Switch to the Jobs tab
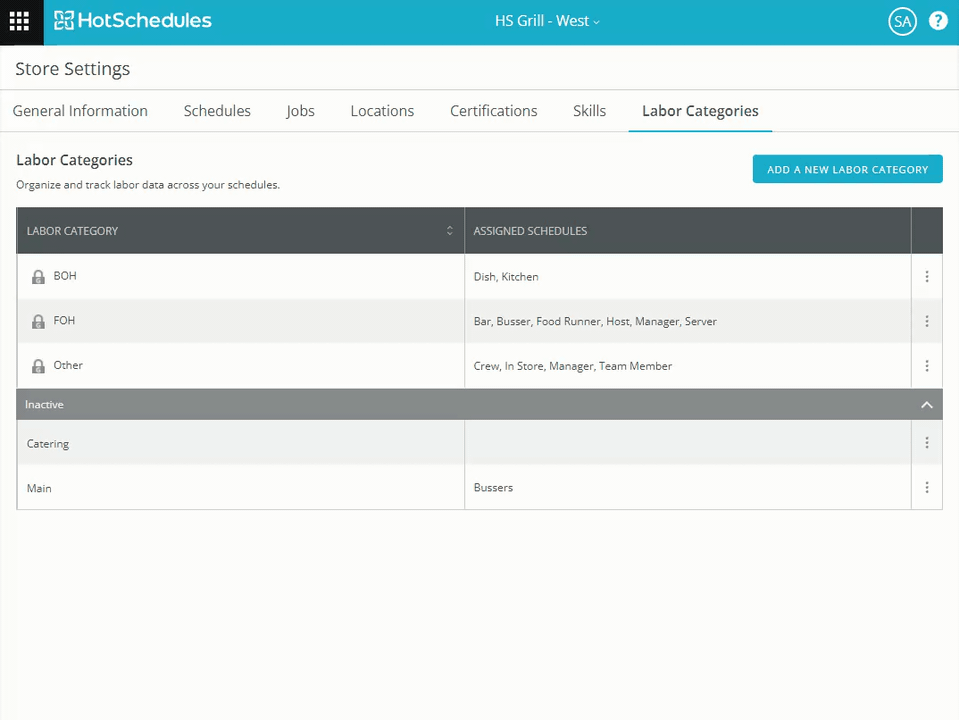The height and width of the screenshot is (720, 959). click(300, 111)
